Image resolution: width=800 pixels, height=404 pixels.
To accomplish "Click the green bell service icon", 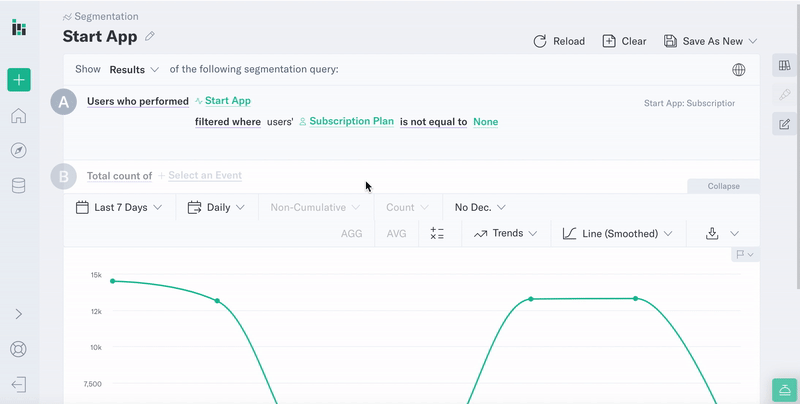I will pyautogui.click(x=785, y=390).
